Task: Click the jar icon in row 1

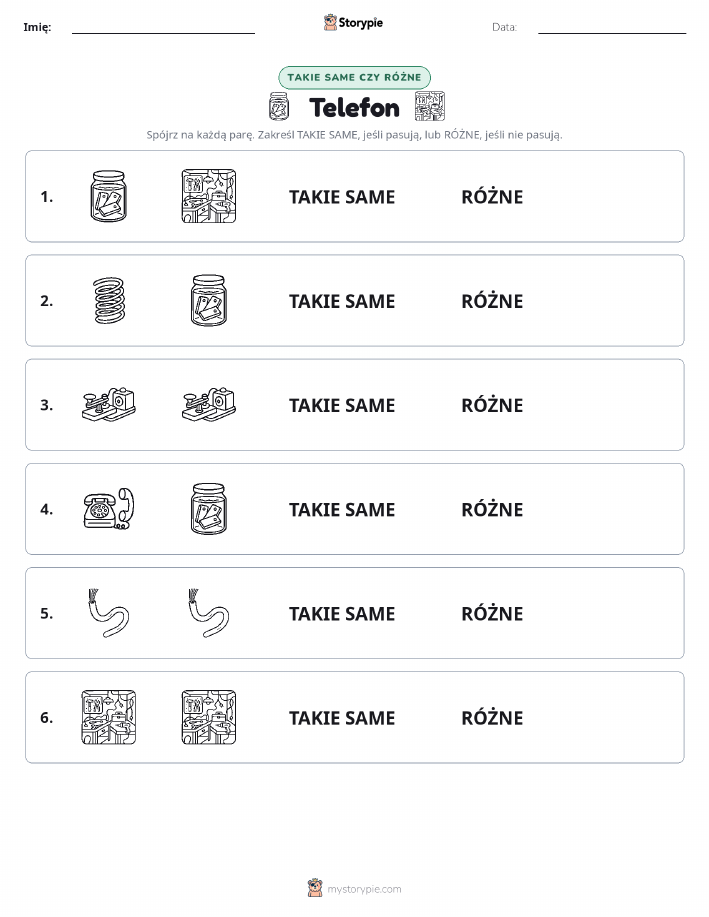Action: pos(109,196)
